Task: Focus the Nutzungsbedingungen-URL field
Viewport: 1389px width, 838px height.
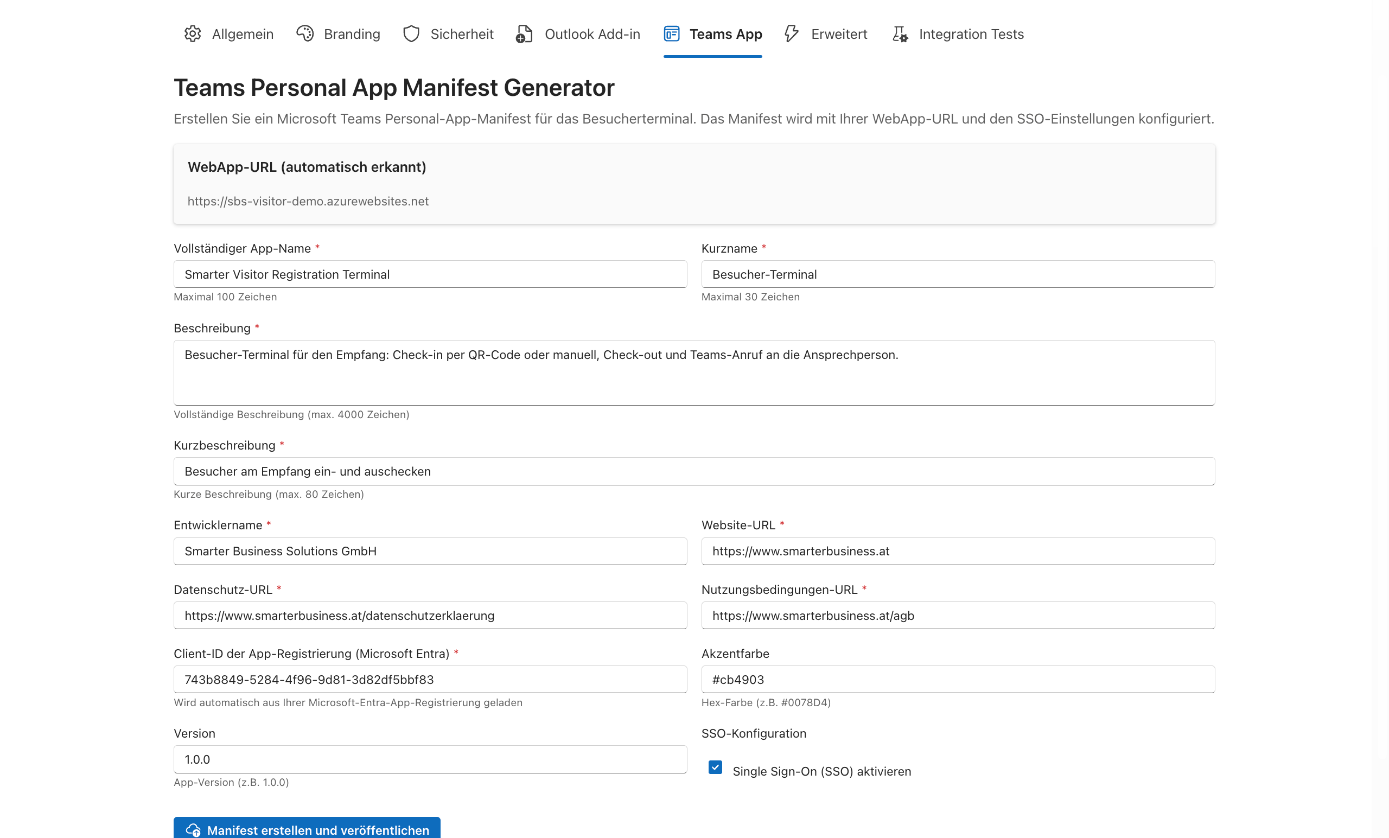Action: (x=958, y=615)
